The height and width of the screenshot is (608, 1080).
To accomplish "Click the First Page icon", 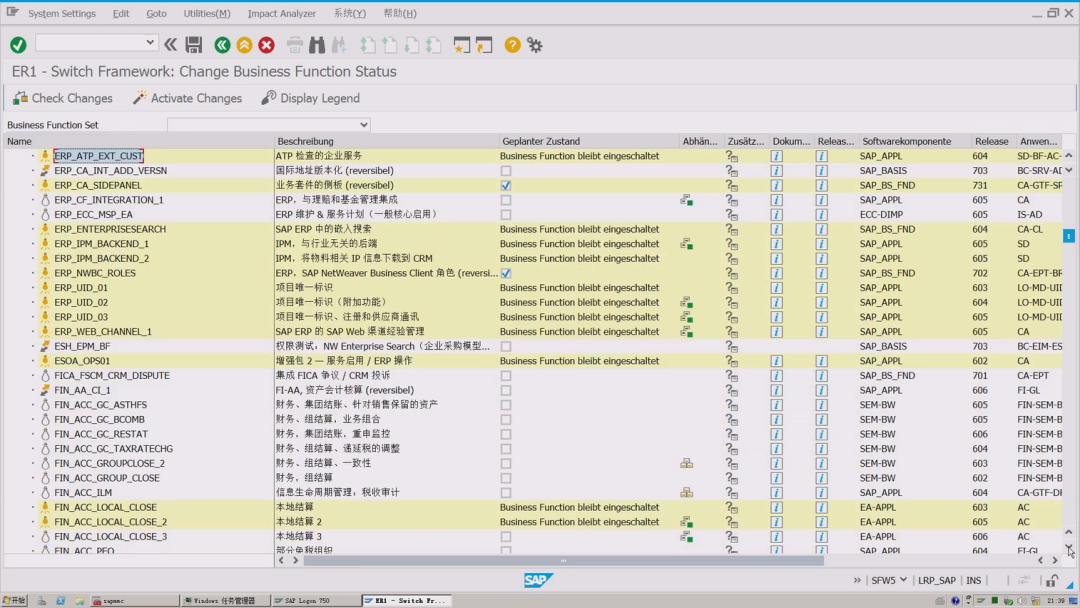I will 368,45.
